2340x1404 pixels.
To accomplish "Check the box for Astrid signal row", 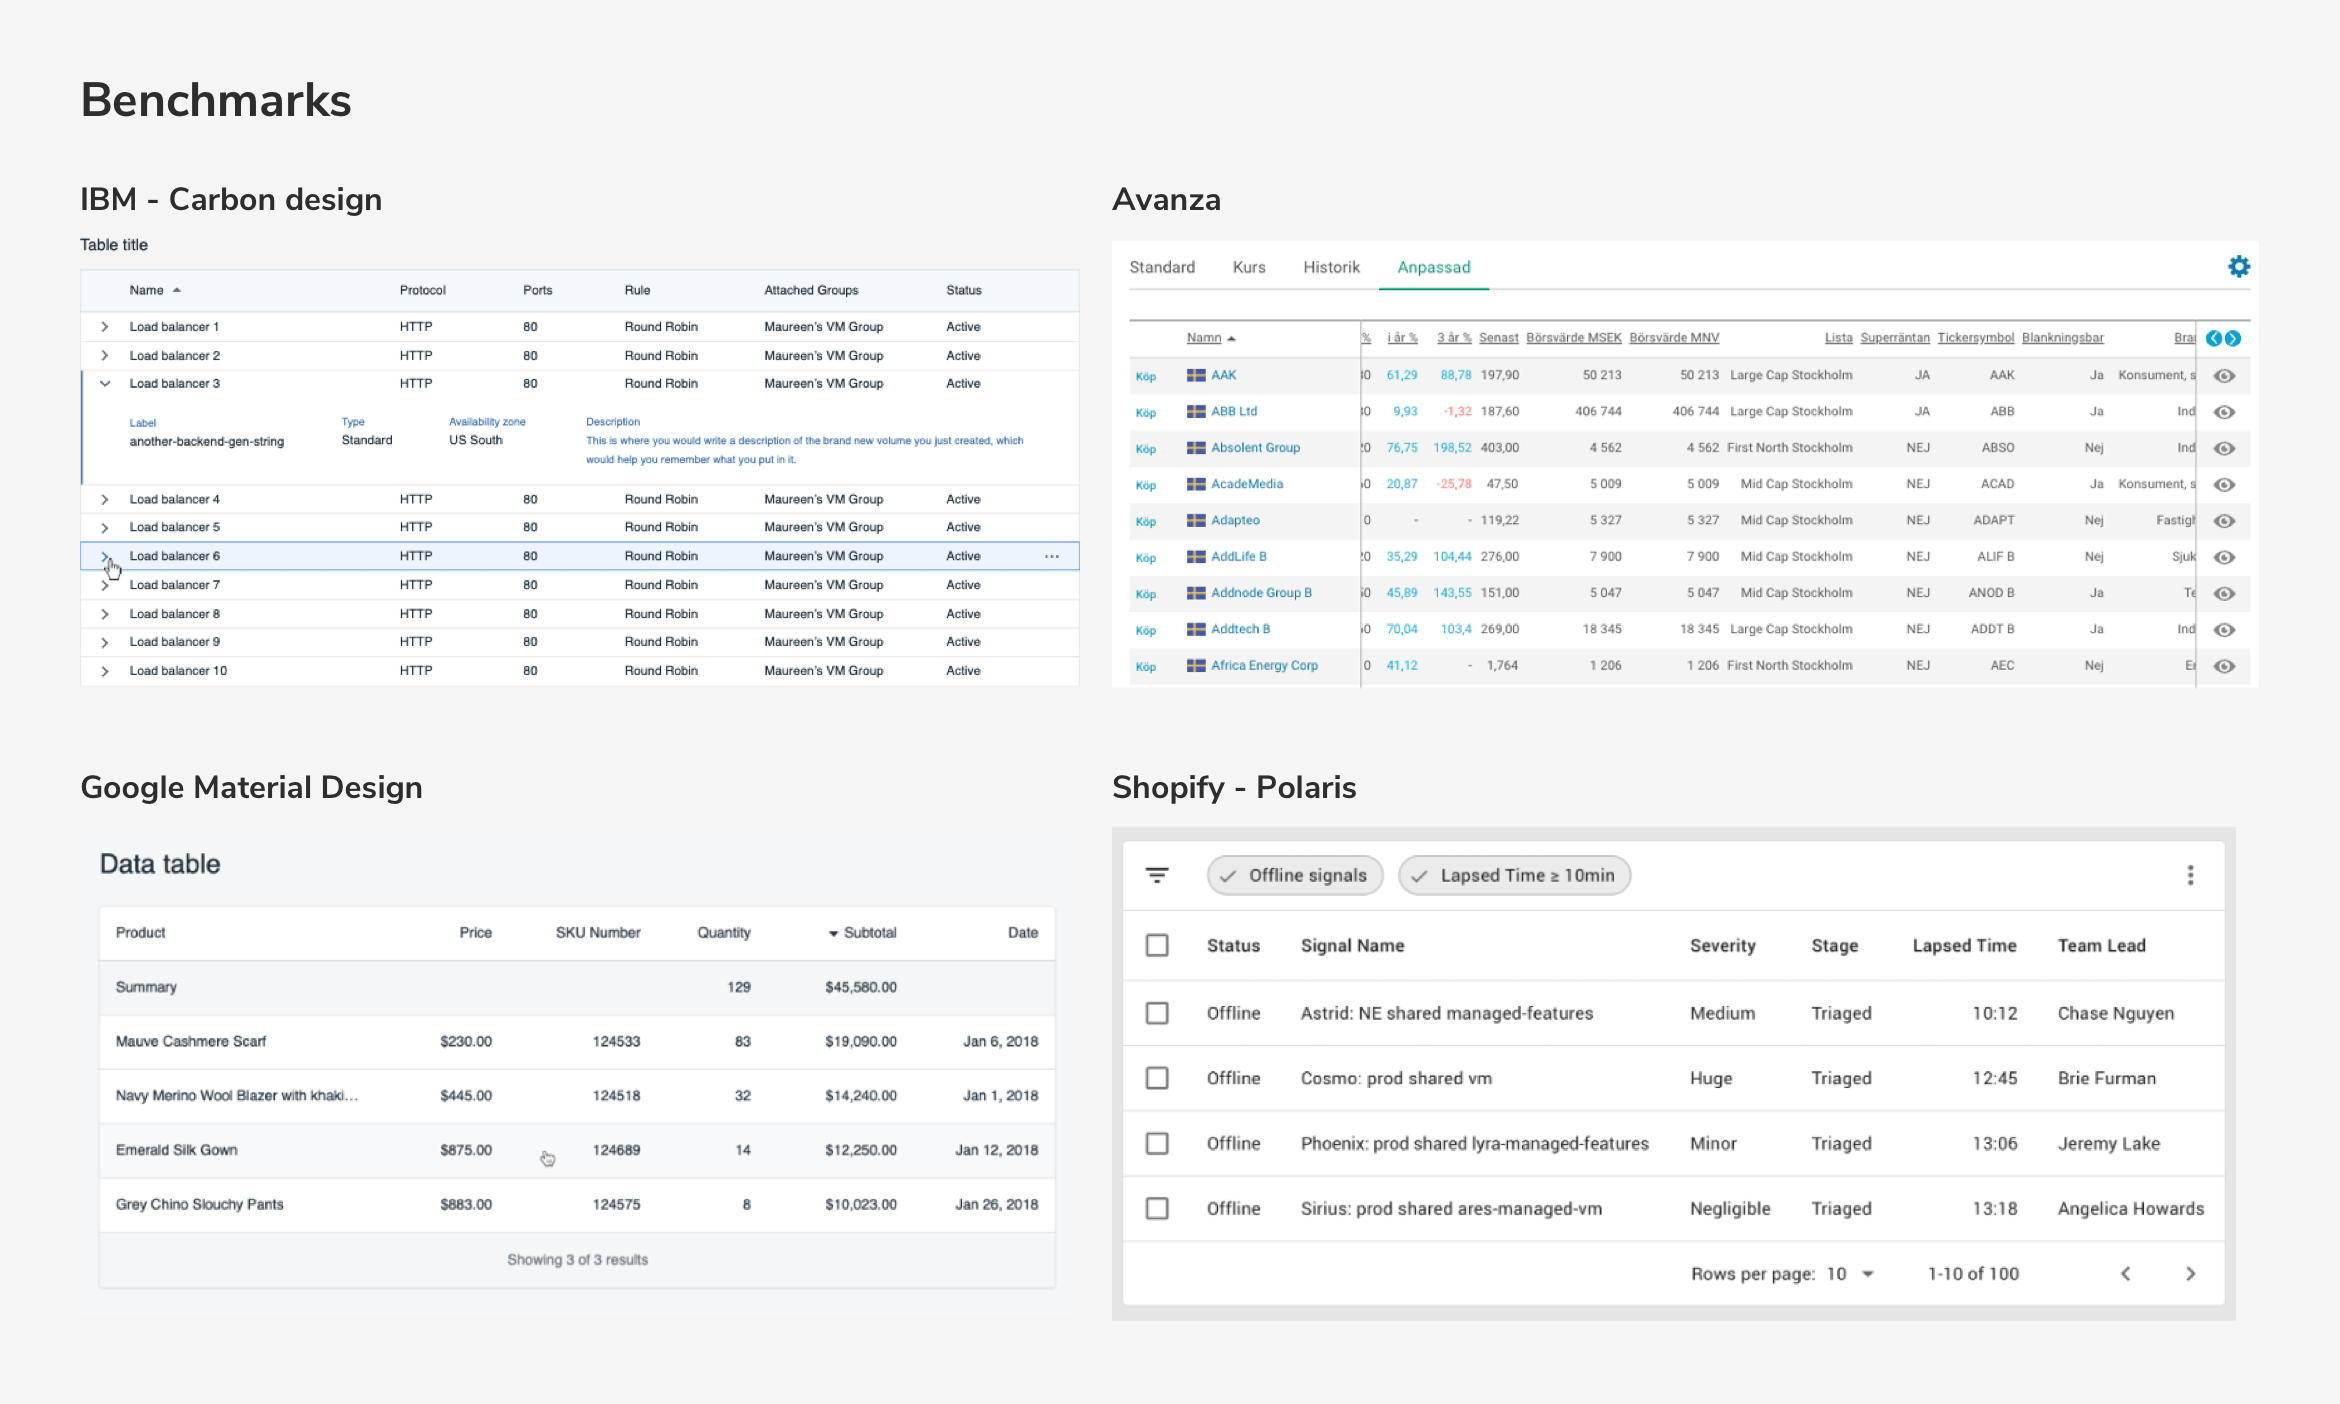I will pyautogui.click(x=1157, y=1013).
